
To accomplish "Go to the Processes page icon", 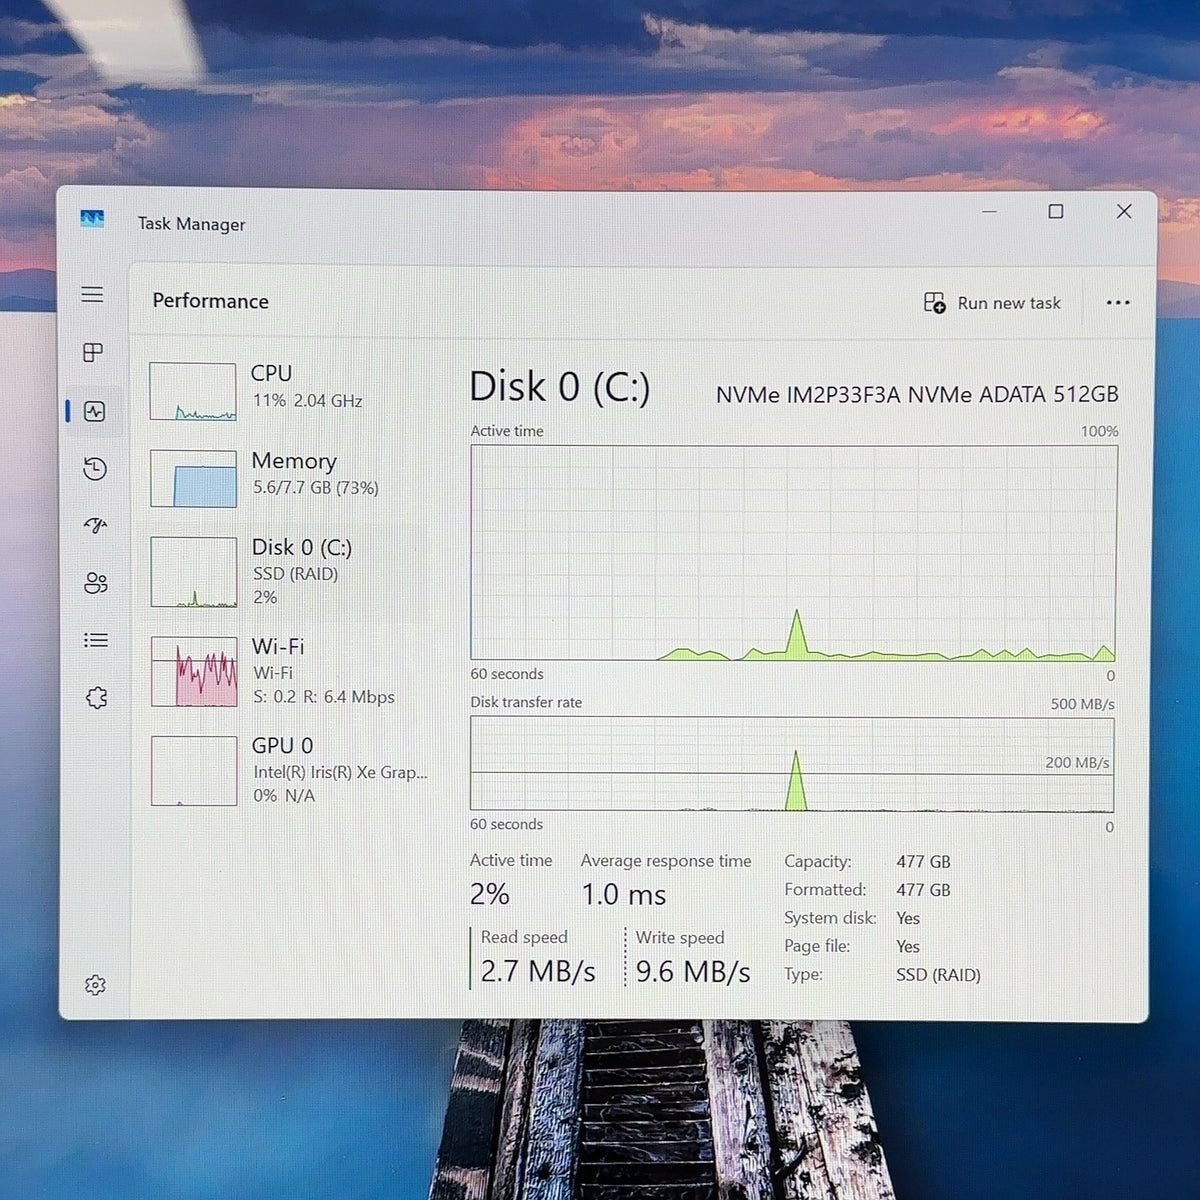I will [x=93, y=352].
